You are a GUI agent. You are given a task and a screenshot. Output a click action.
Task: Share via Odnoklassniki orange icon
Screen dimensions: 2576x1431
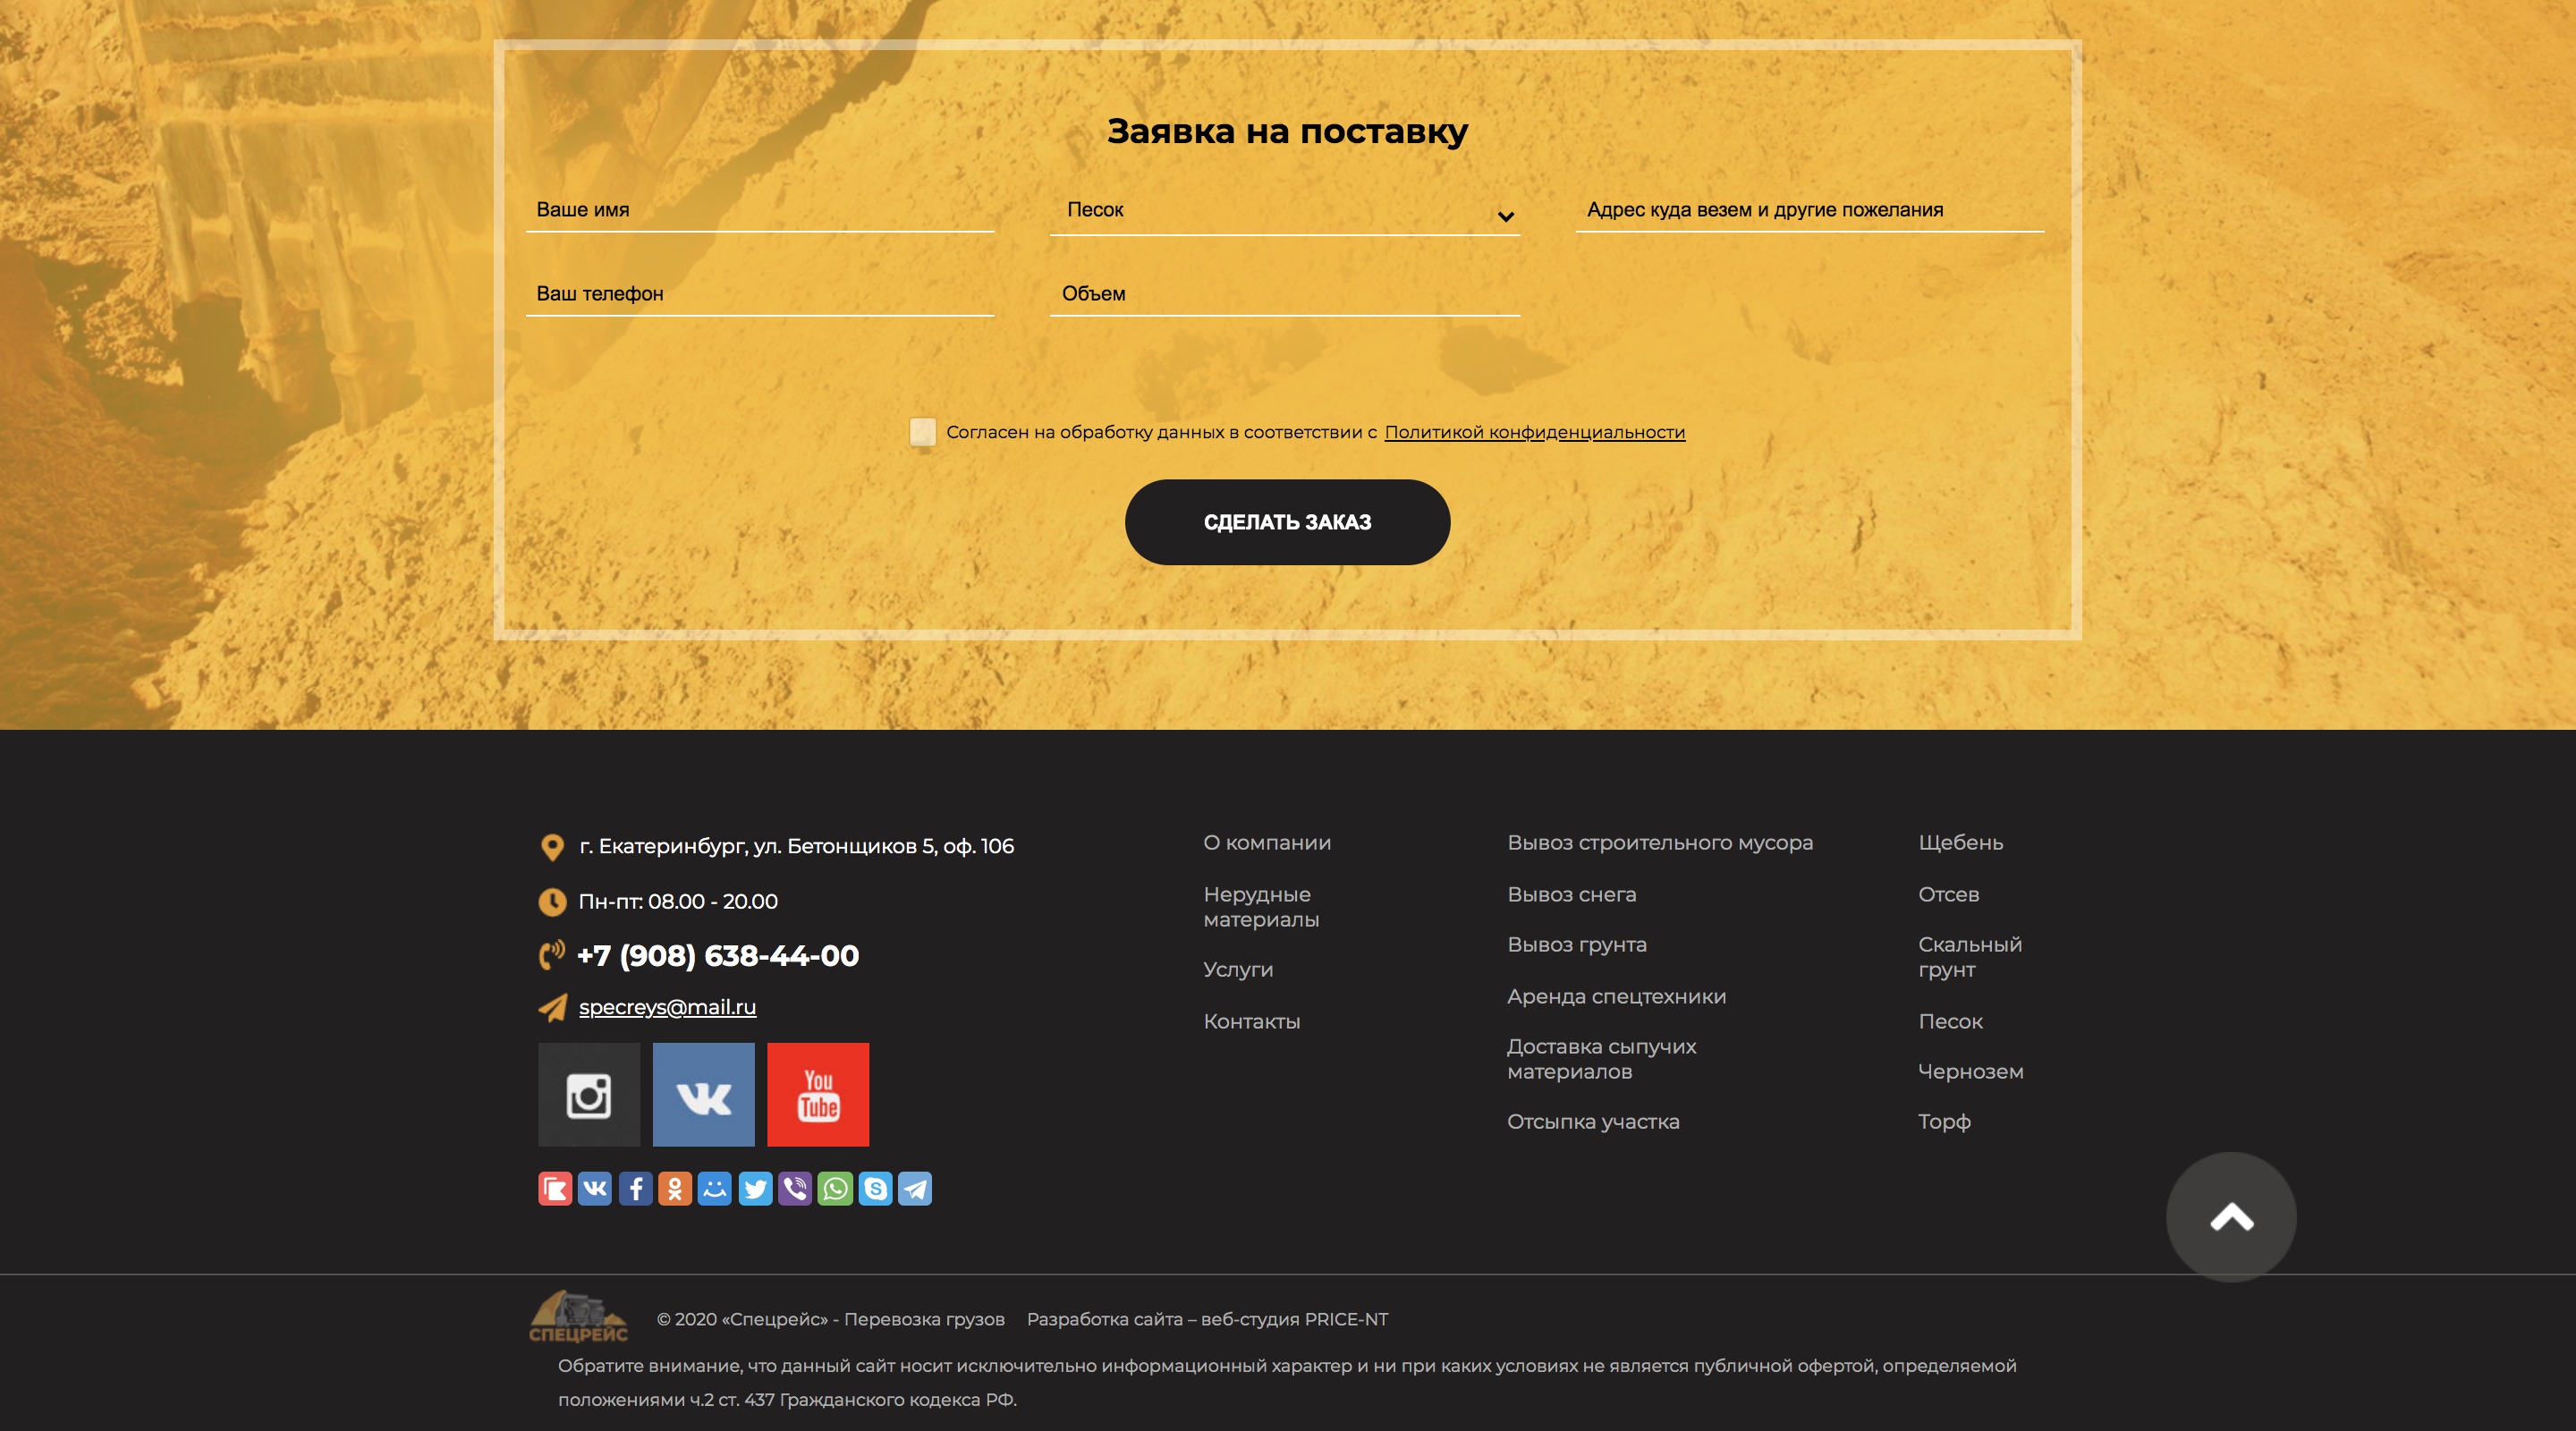coord(675,1188)
